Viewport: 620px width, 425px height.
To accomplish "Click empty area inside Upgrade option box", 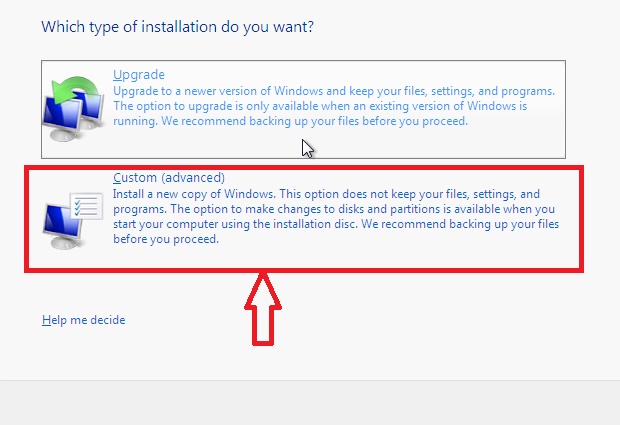I will click(435, 144).
